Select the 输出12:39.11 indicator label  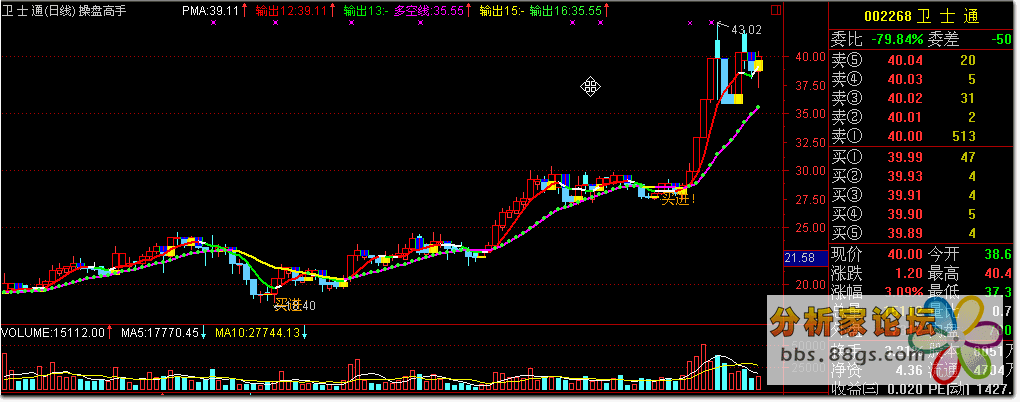pos(292,10)
